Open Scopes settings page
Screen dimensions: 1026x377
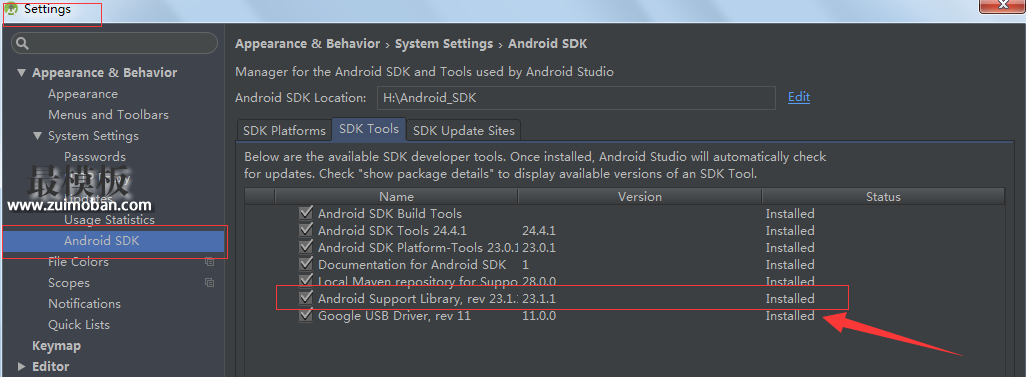click(69, 283)
